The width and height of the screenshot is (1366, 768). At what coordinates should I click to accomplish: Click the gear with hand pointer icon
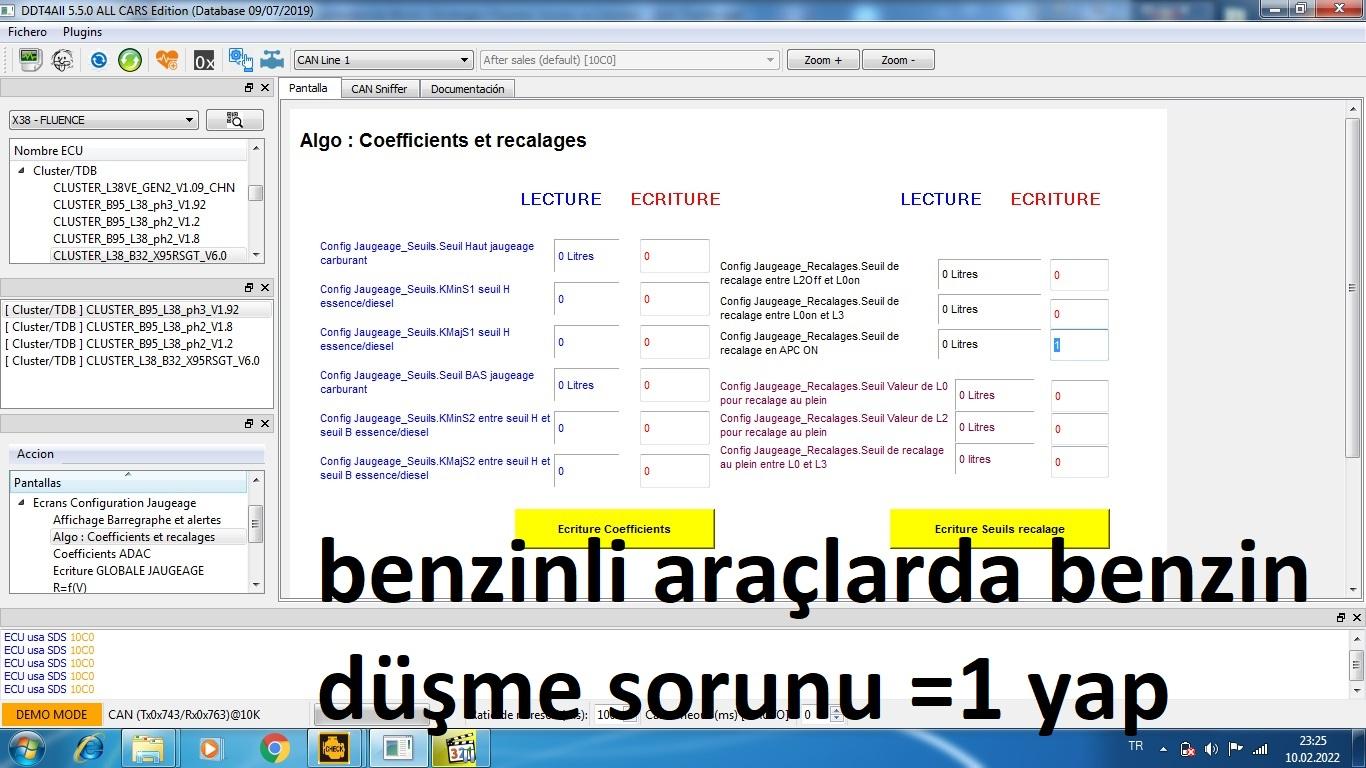tap(240, 60)
